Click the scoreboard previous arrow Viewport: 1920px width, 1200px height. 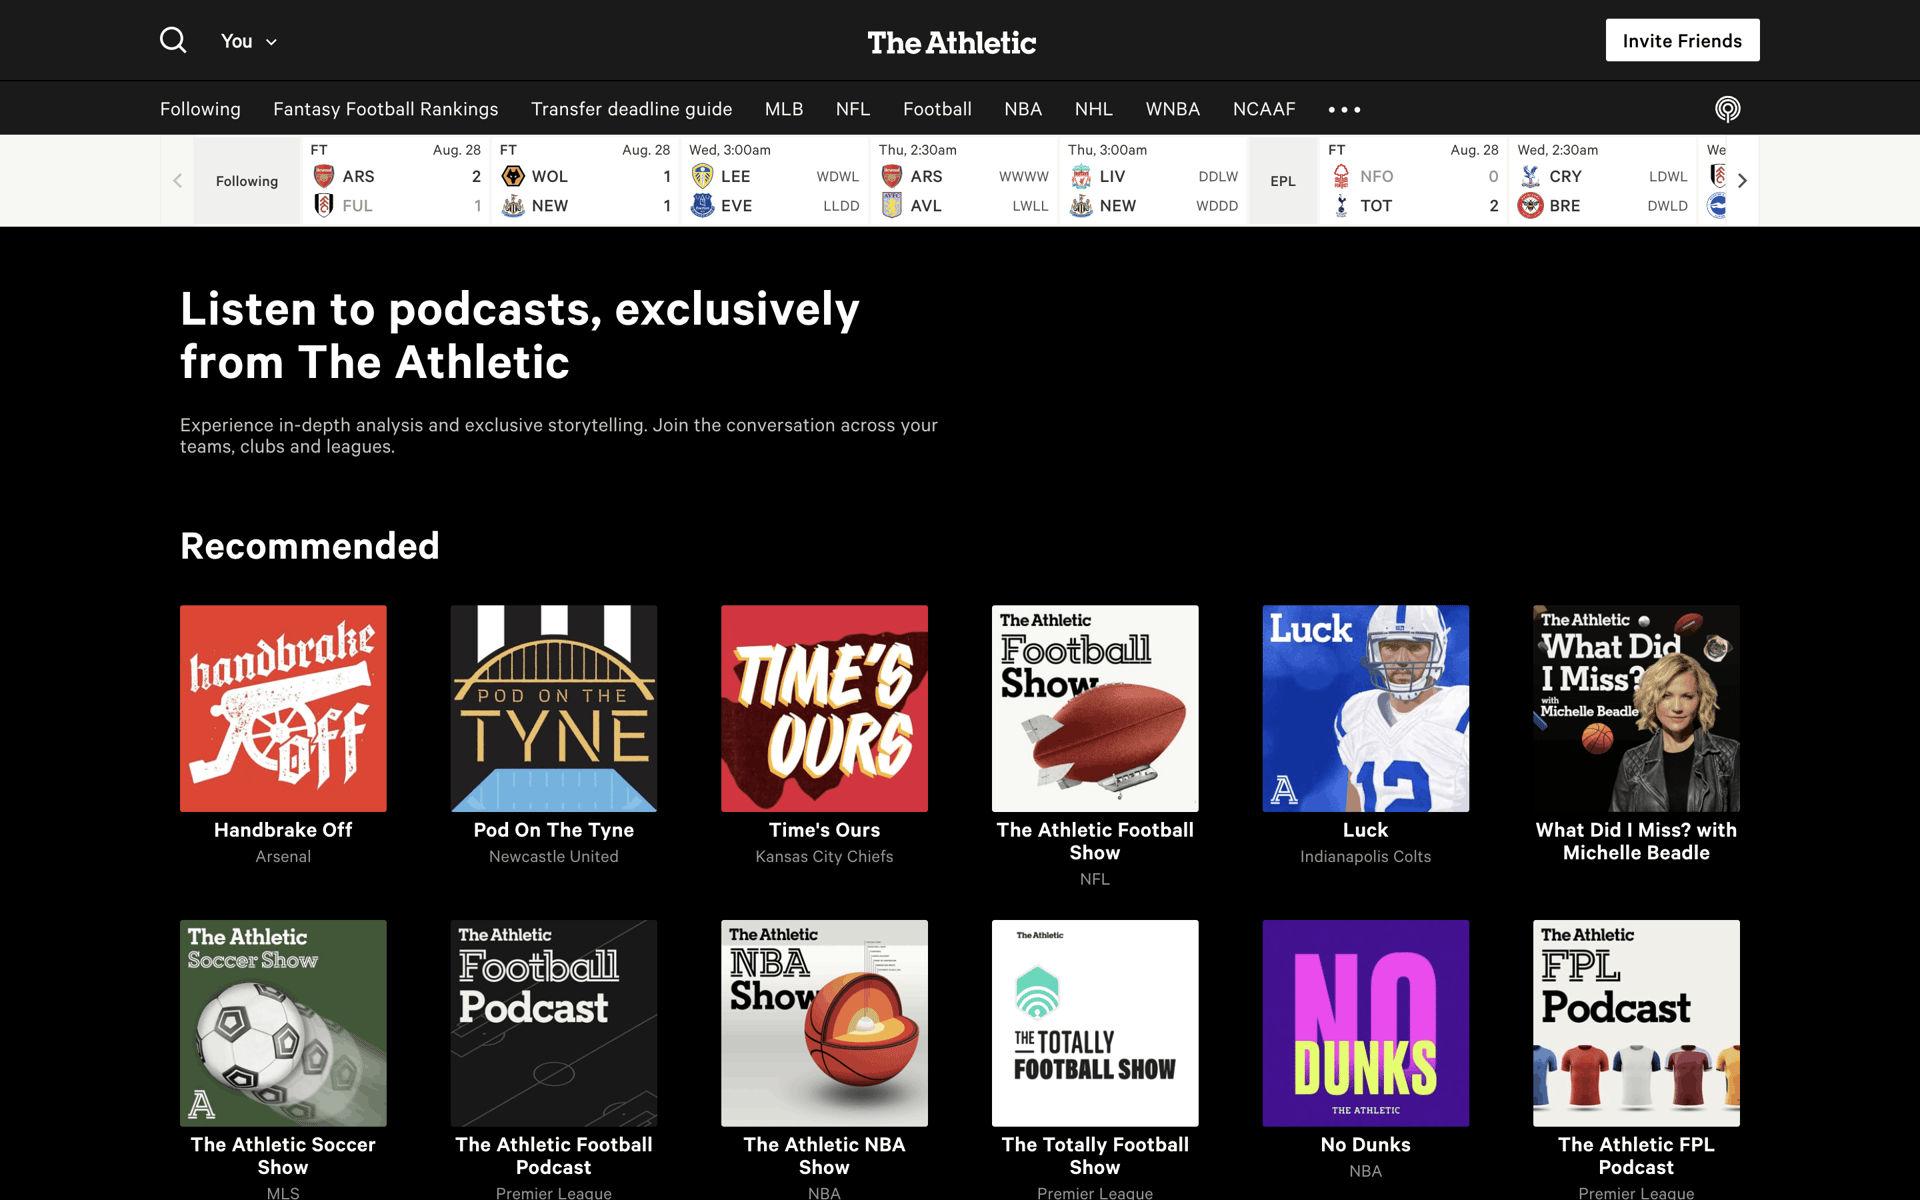click(x=177, y=181)
